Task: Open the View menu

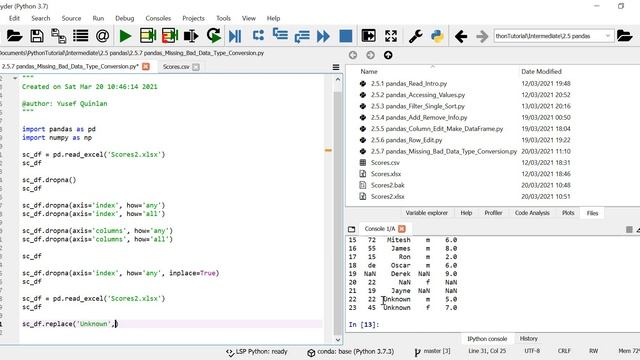Action: (x=249, y=18)
